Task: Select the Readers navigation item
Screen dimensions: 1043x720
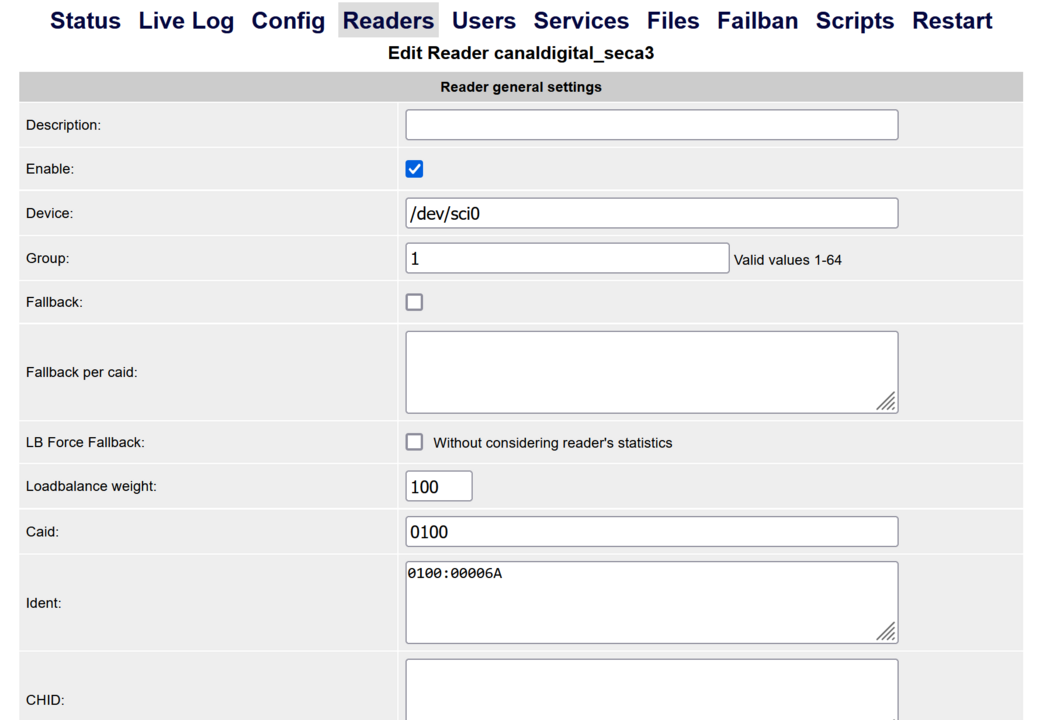Action: (388, 21)
